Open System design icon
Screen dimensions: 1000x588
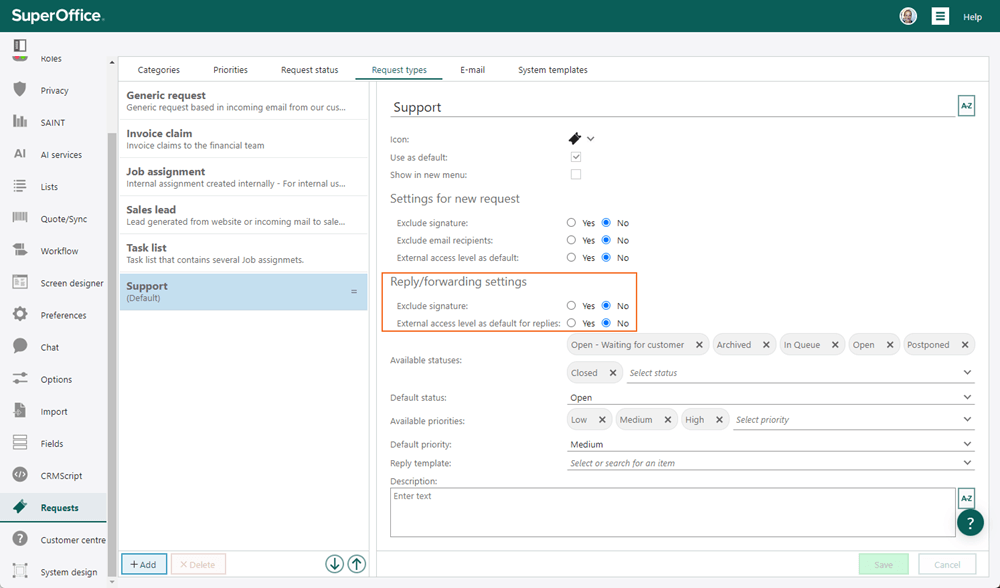pyautogui.click(x=20, y=571)
